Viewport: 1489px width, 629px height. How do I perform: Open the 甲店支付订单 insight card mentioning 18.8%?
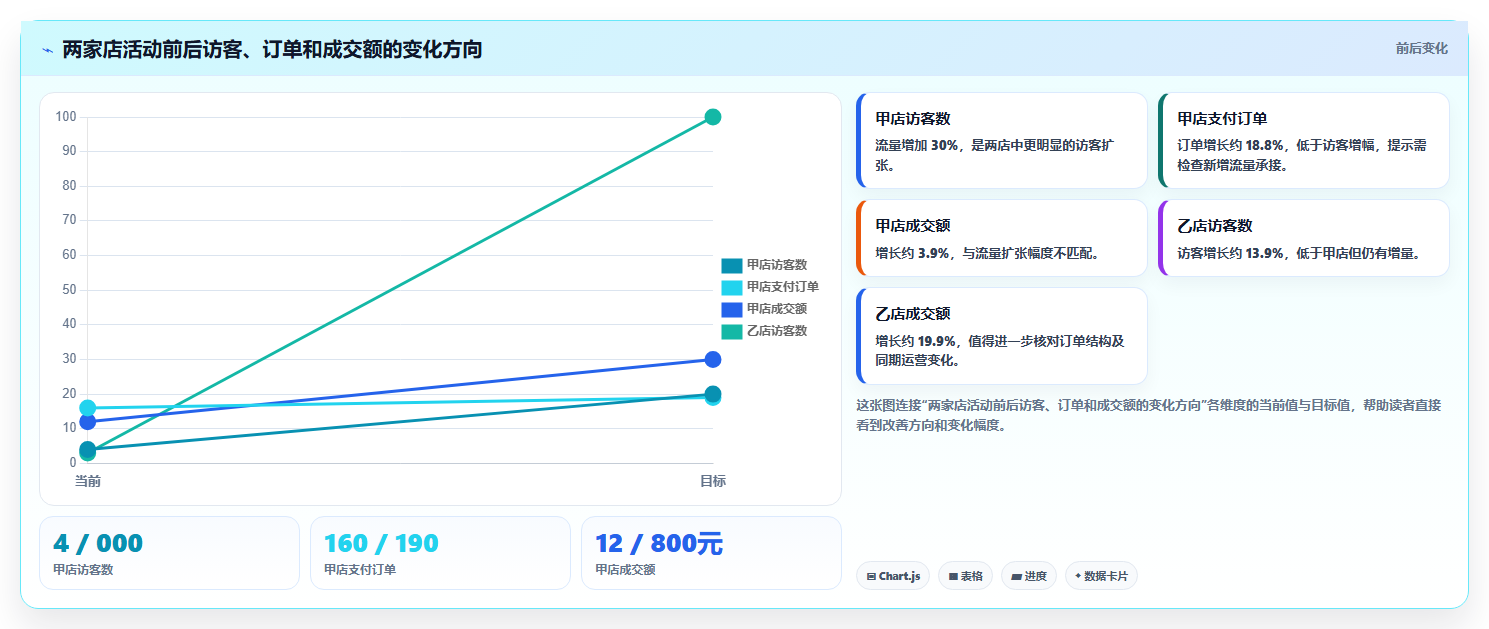(1304, 141)
